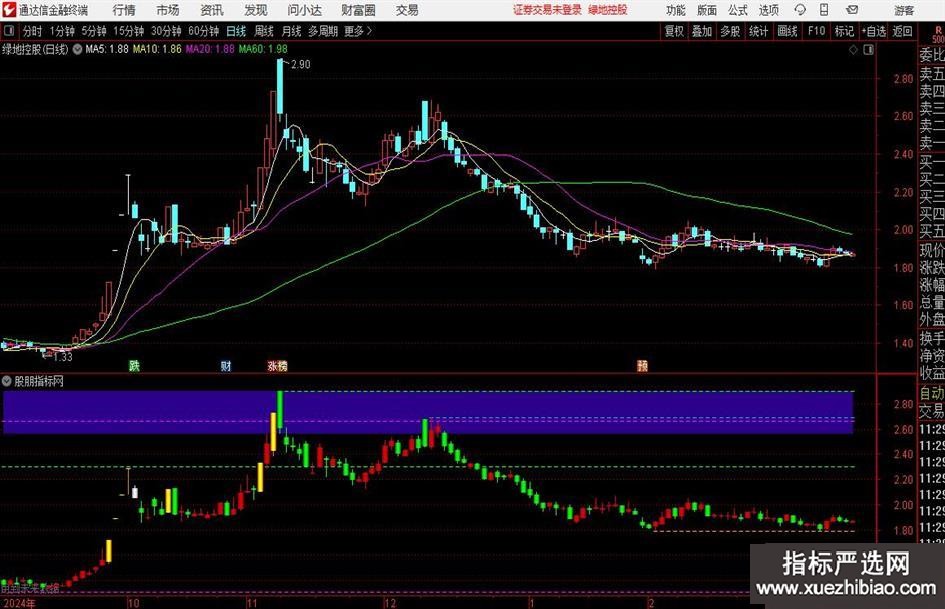Open the 问小达 menu

tap(304, 10)
